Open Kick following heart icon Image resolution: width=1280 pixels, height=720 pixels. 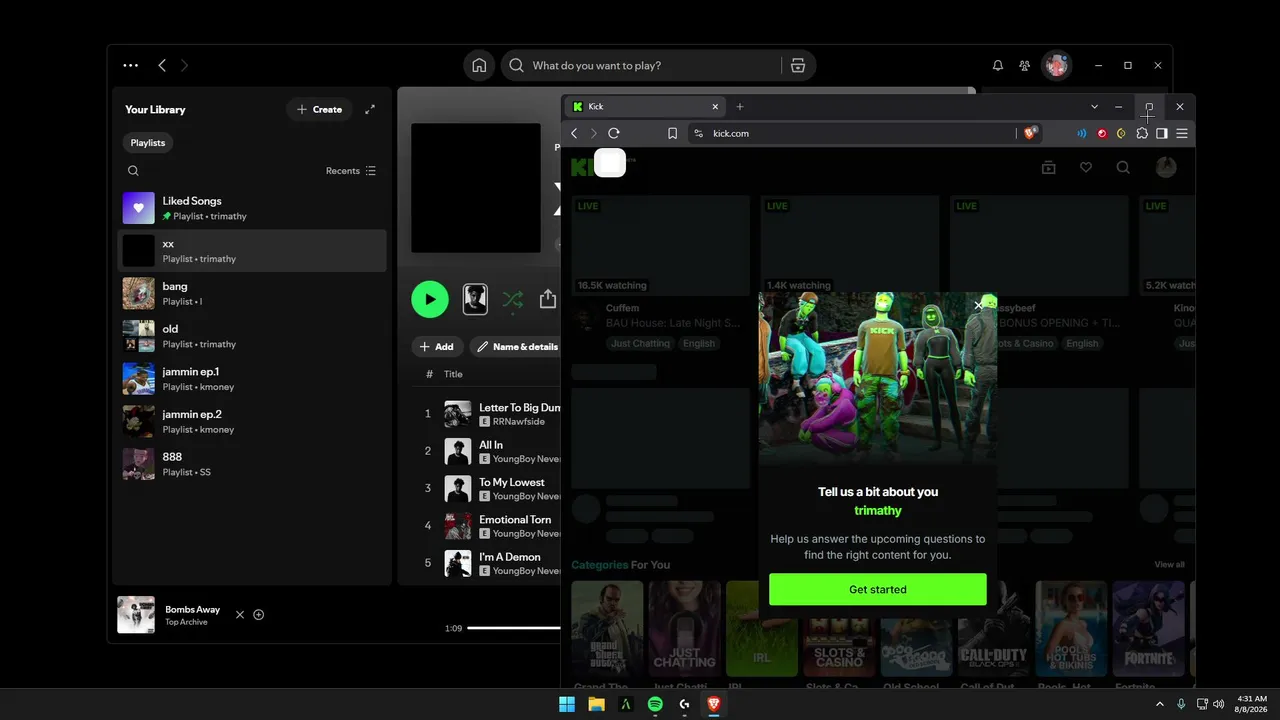(1086, 168)
